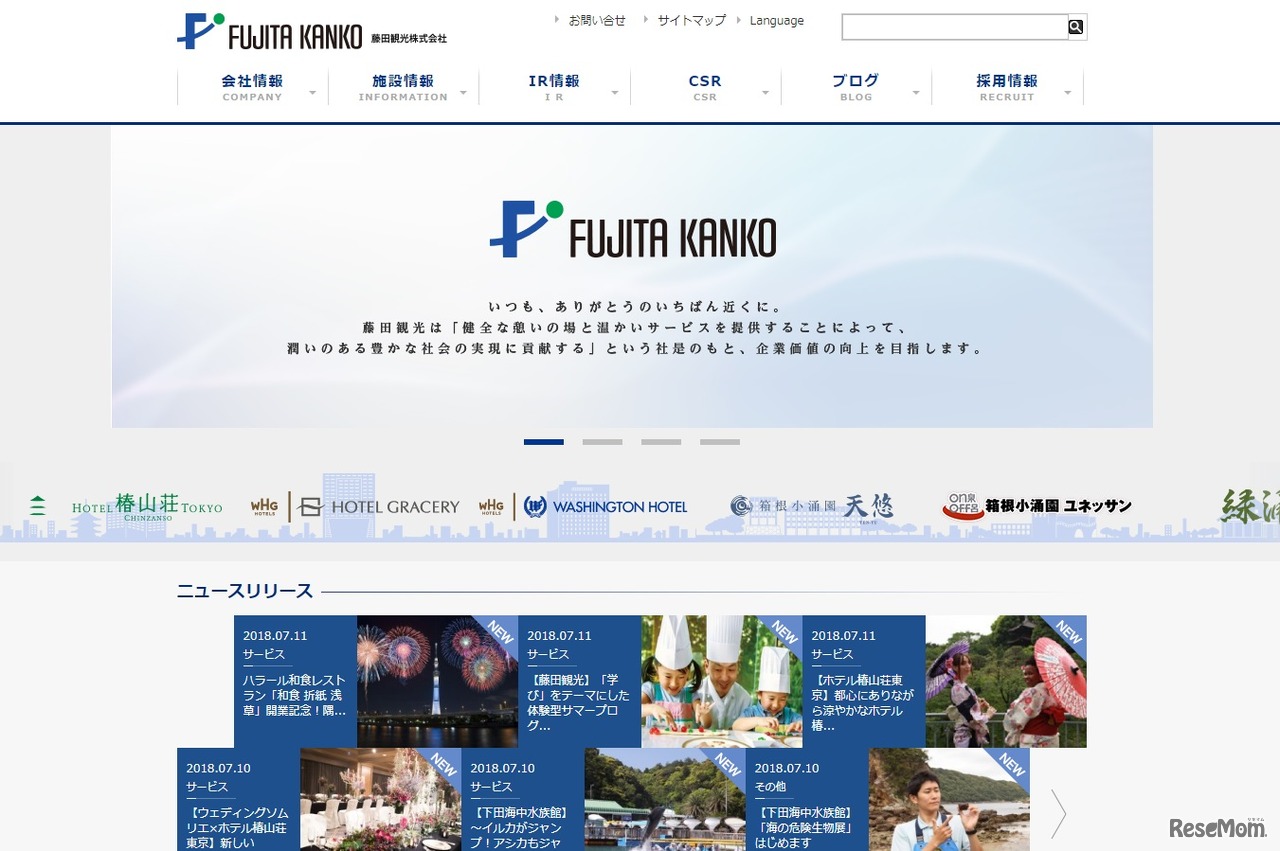Click the Fujita Kanko banner logo

(x=633, y=230)
